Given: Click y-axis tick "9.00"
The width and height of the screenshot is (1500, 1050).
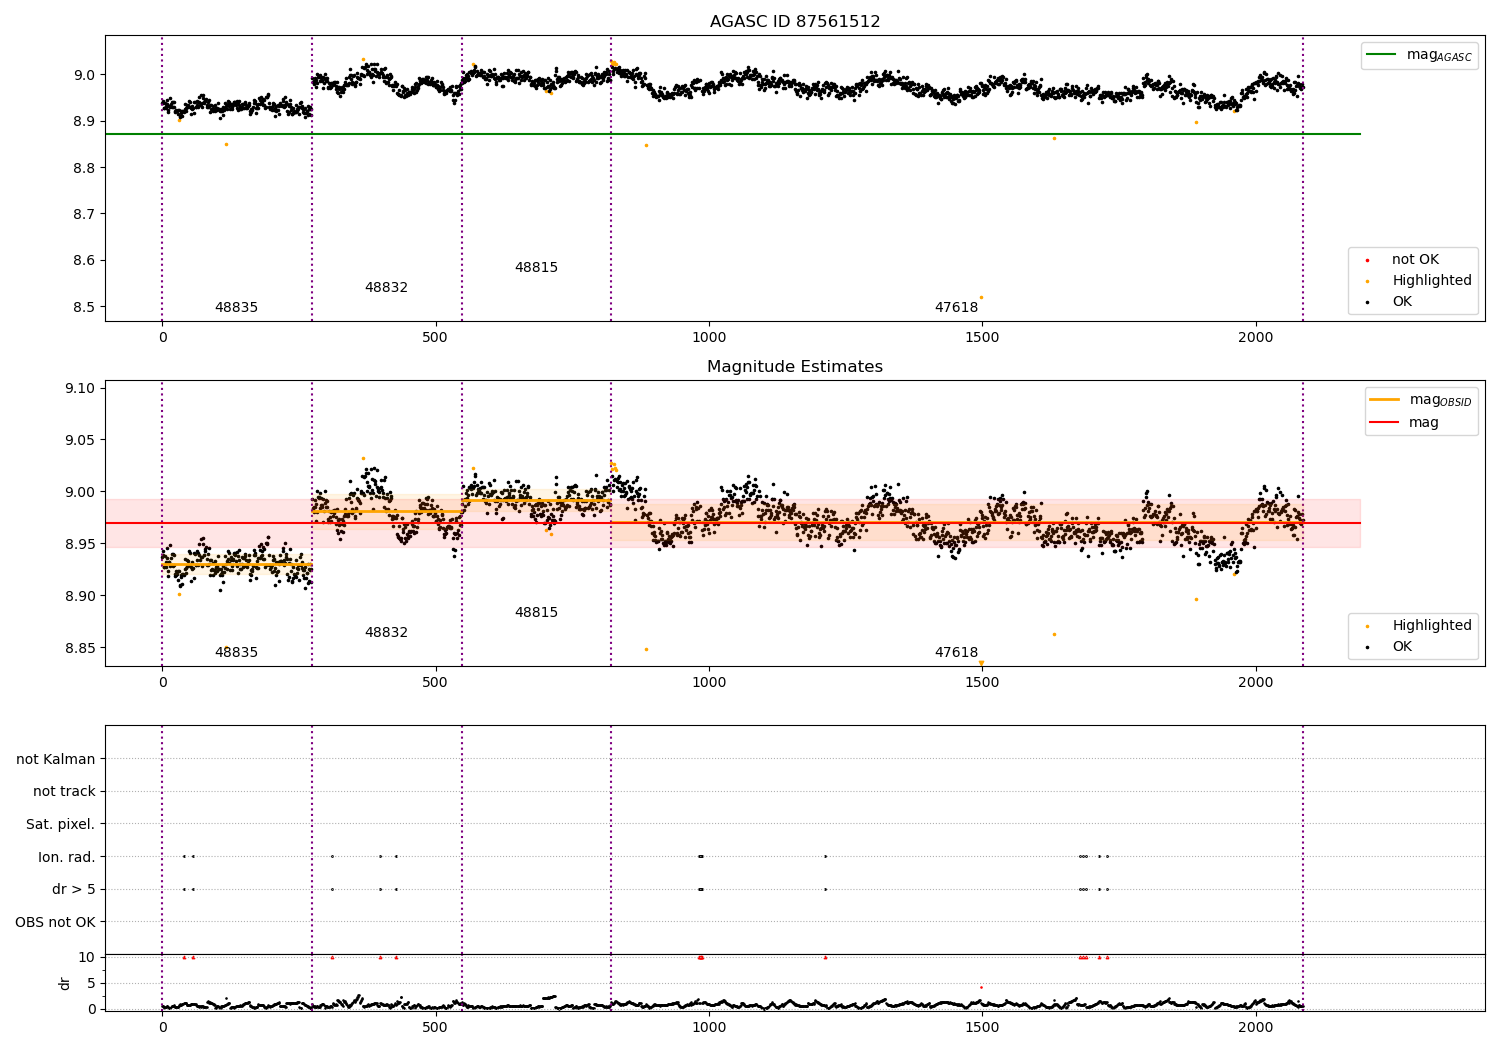Looking at the screenshot, I should coord(80,493).
